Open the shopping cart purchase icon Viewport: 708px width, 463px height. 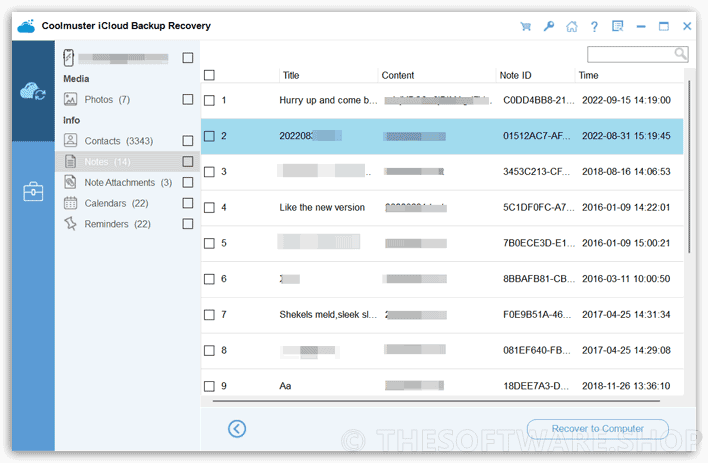(x=526, y=27)
